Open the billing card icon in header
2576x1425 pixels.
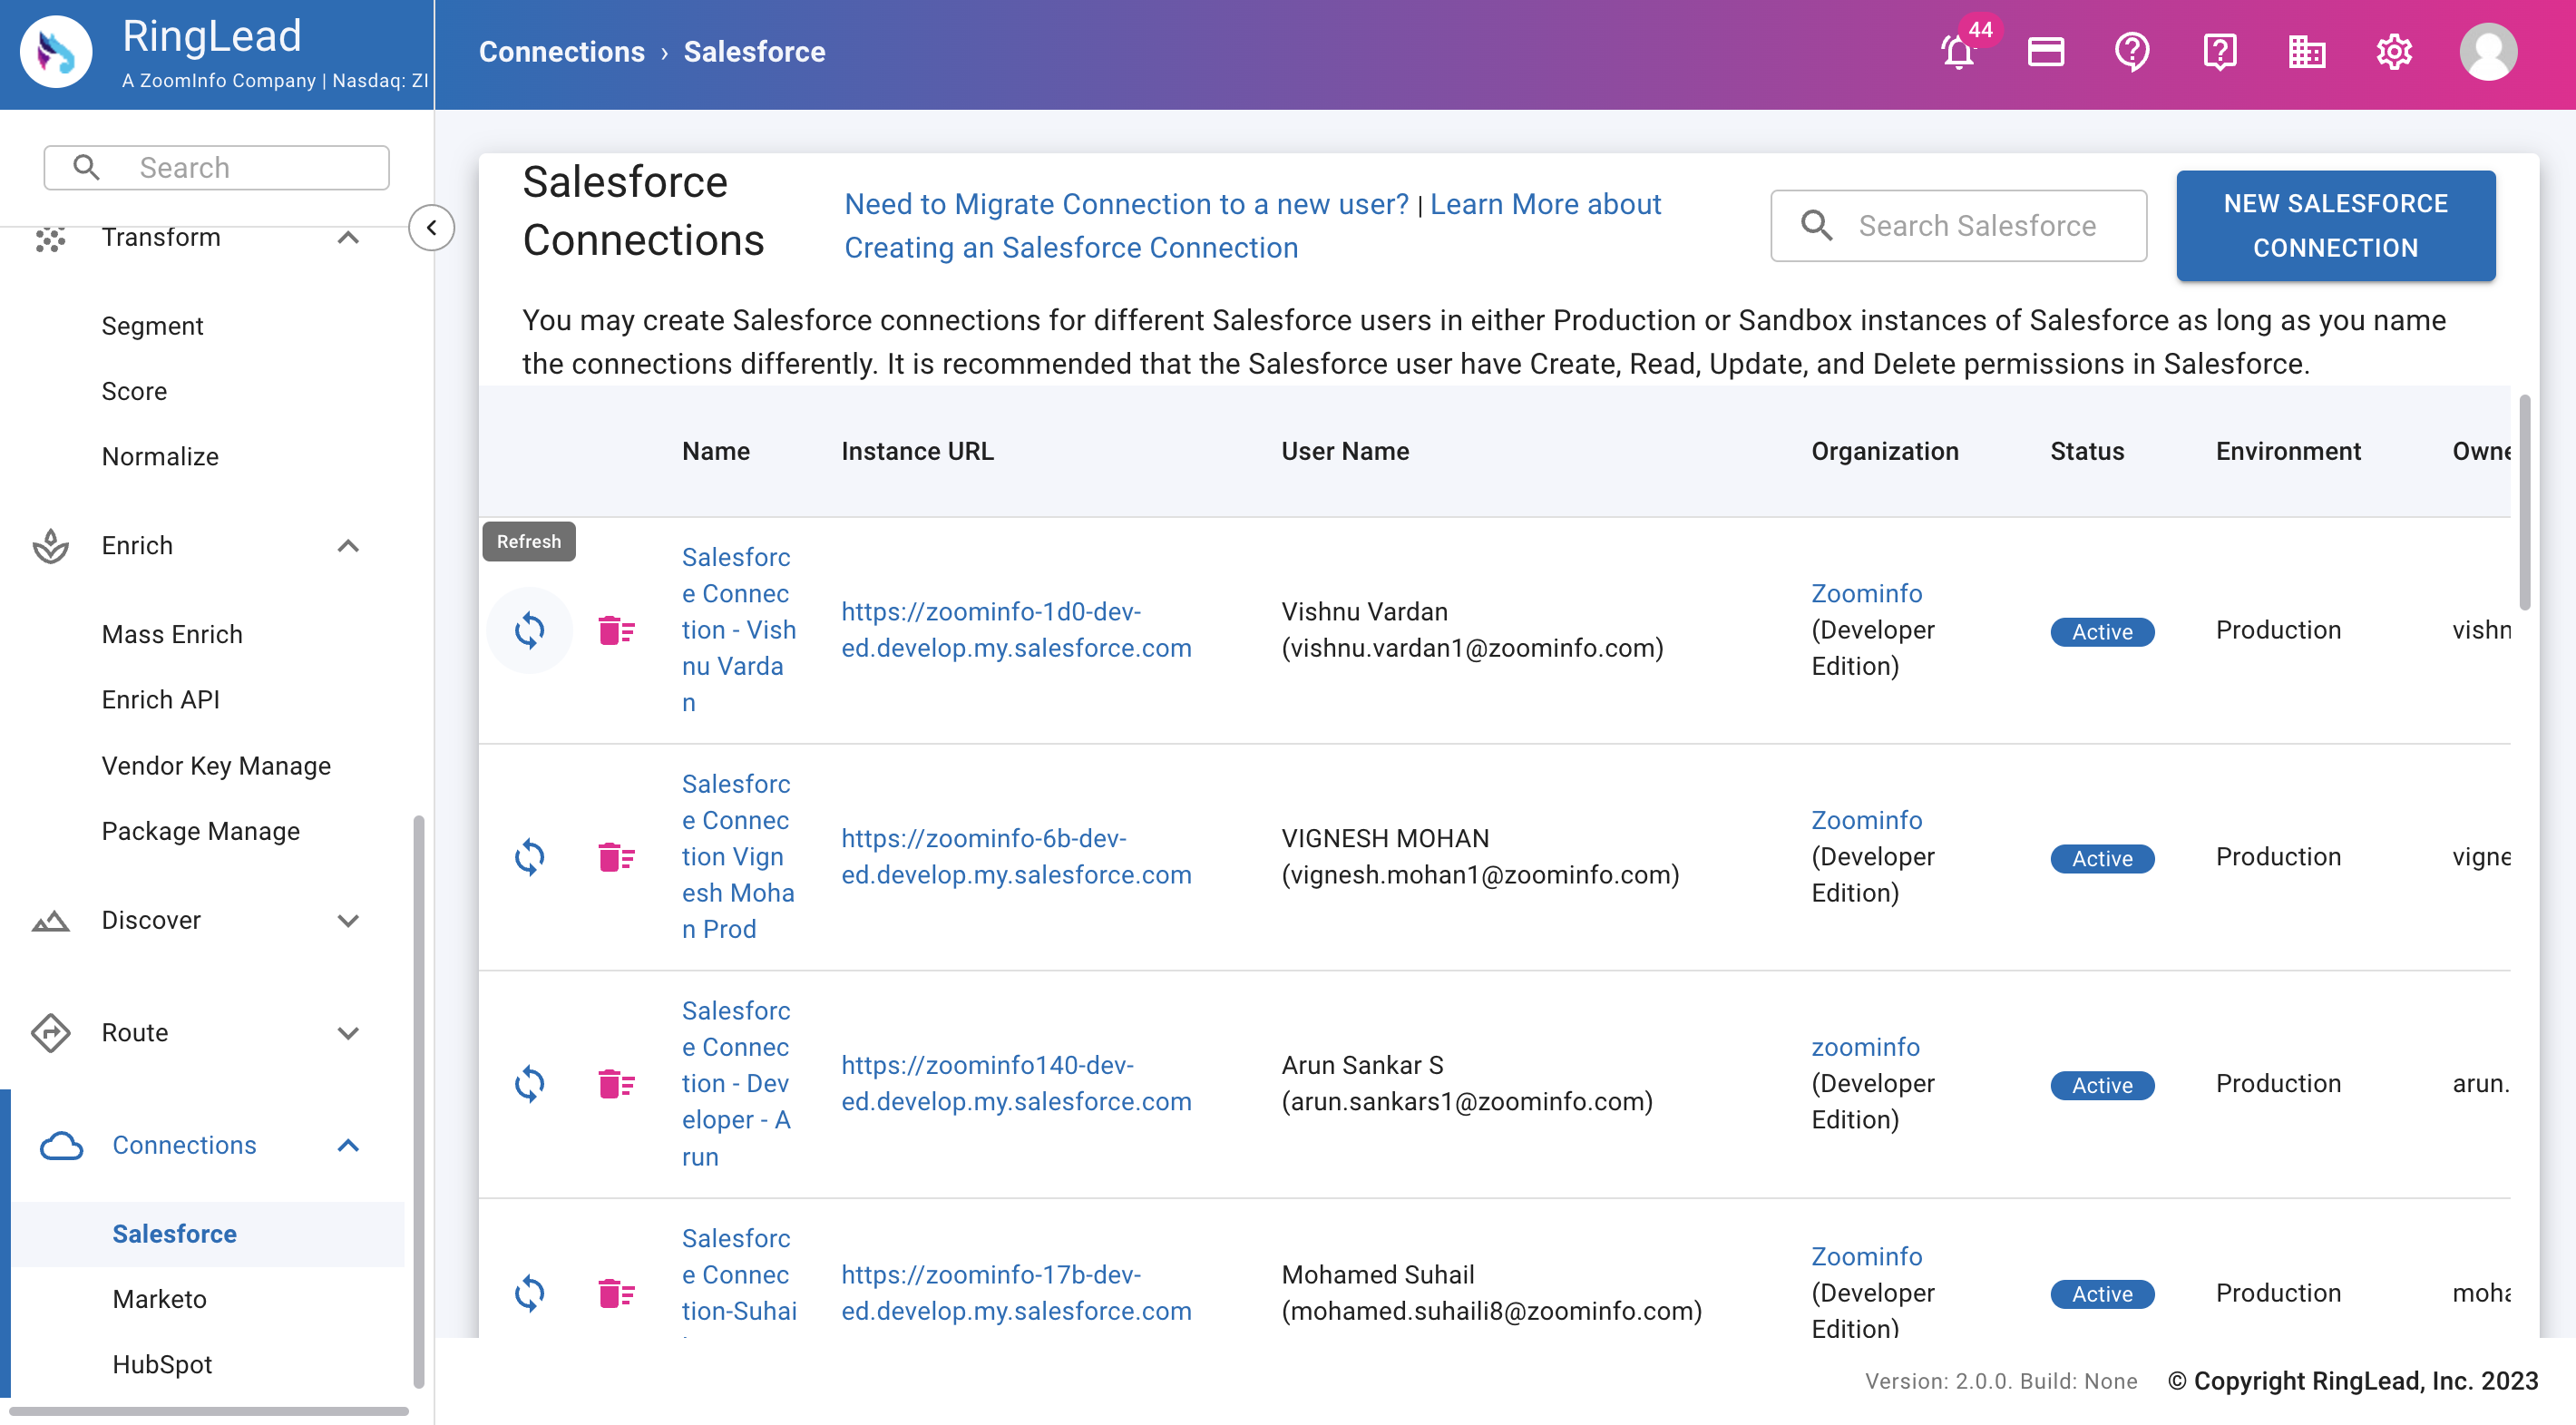coord(2045,51)
